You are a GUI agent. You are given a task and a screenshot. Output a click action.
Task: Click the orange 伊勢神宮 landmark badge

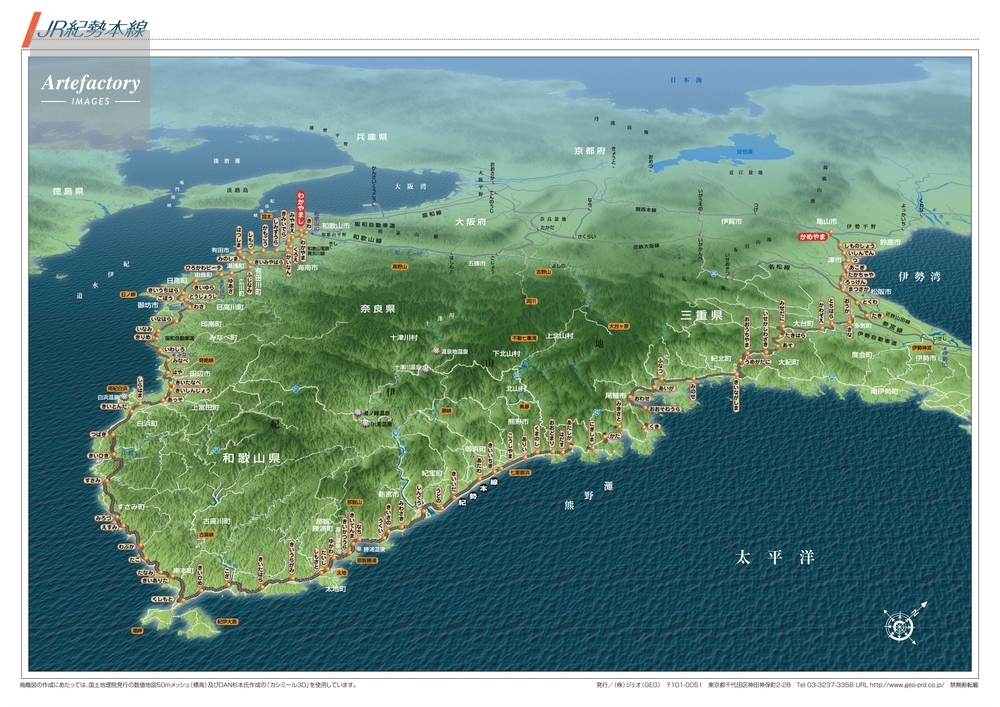(920, 348)
